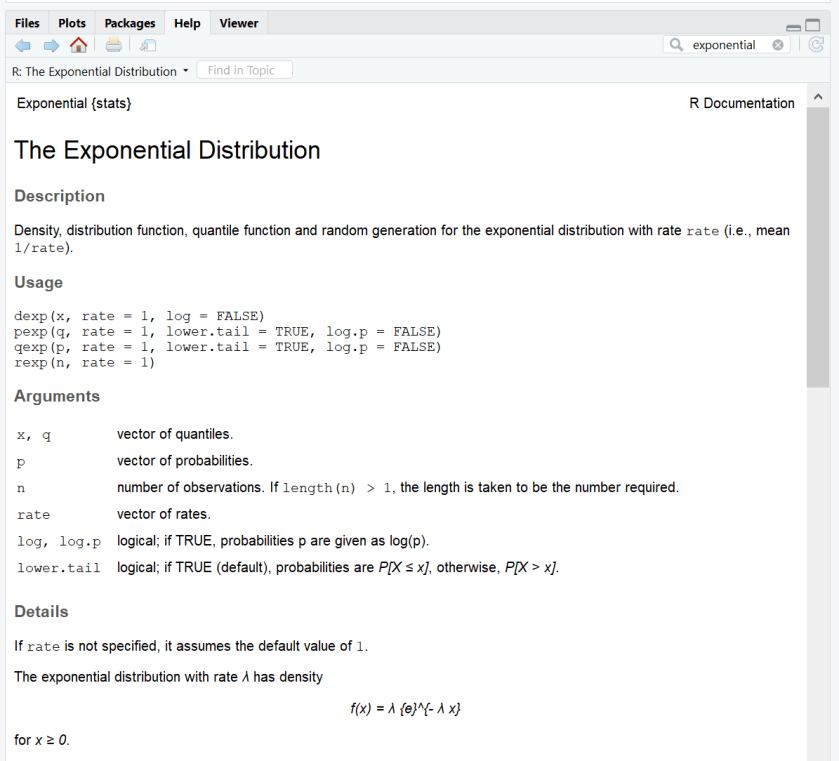Show the help topic in a new window
The width and height of the screenshot is (839, 761).
[x=147, y=44]
